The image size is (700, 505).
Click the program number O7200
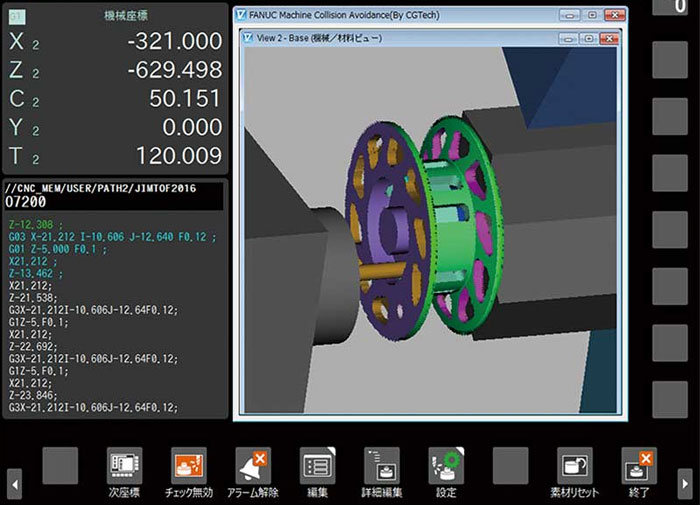(25, 202)
